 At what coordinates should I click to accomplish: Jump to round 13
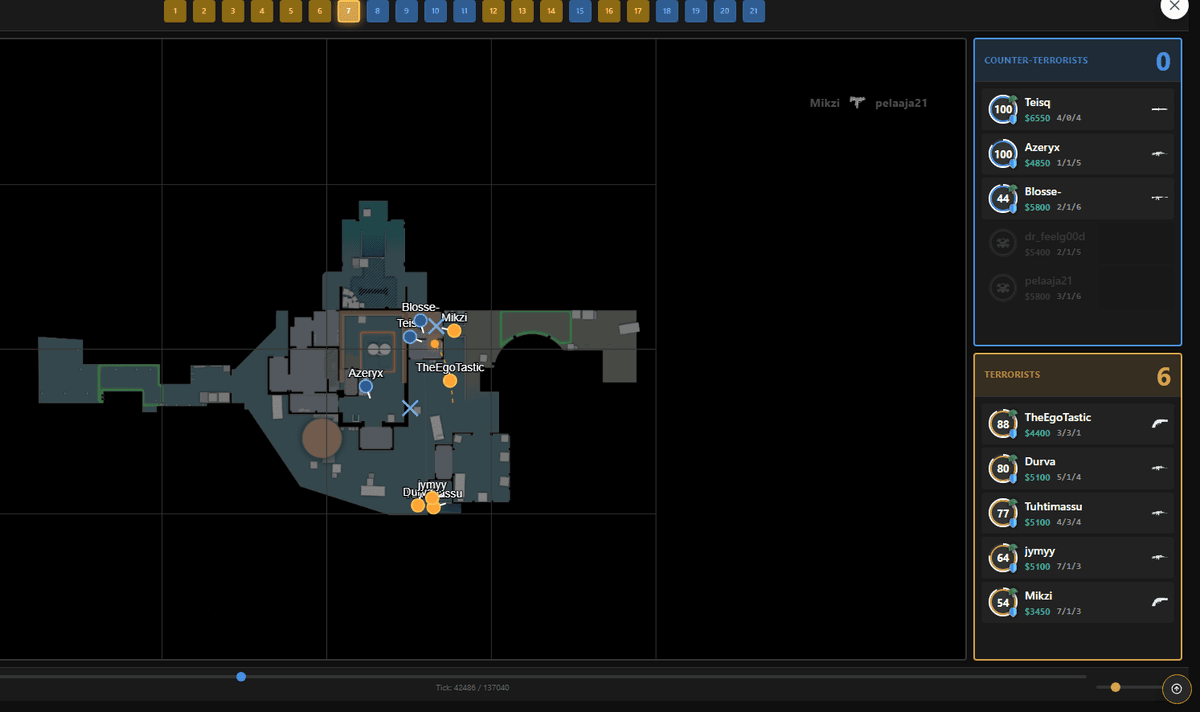click(522, 11)
